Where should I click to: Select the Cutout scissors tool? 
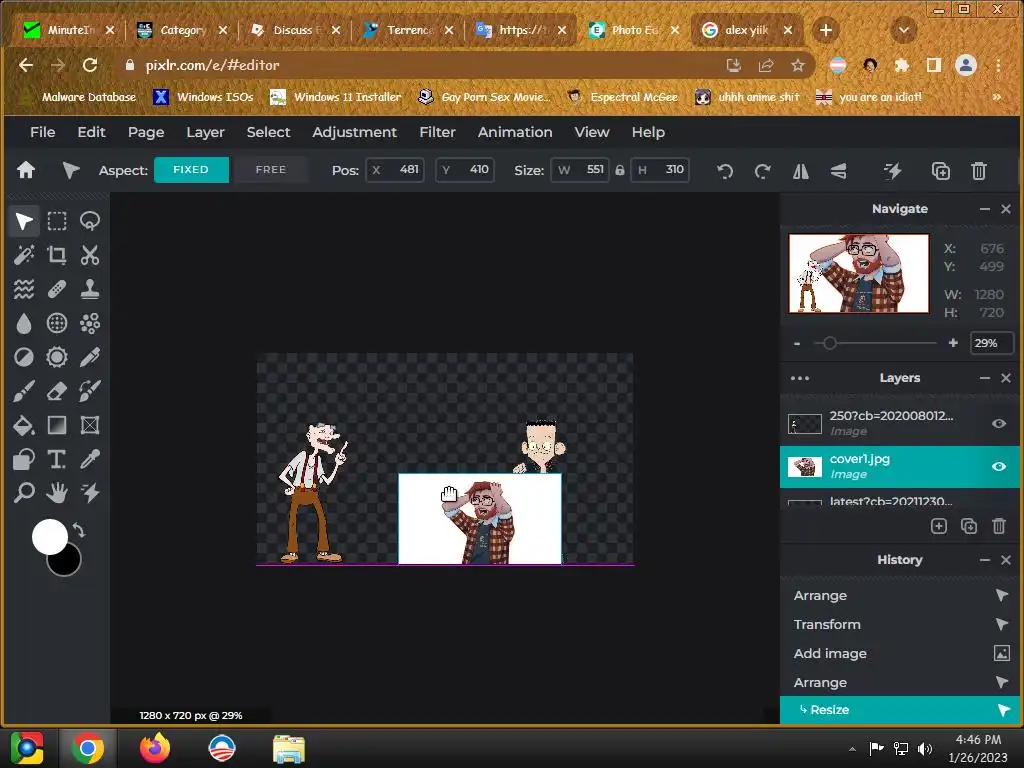(x=90, y=255)
